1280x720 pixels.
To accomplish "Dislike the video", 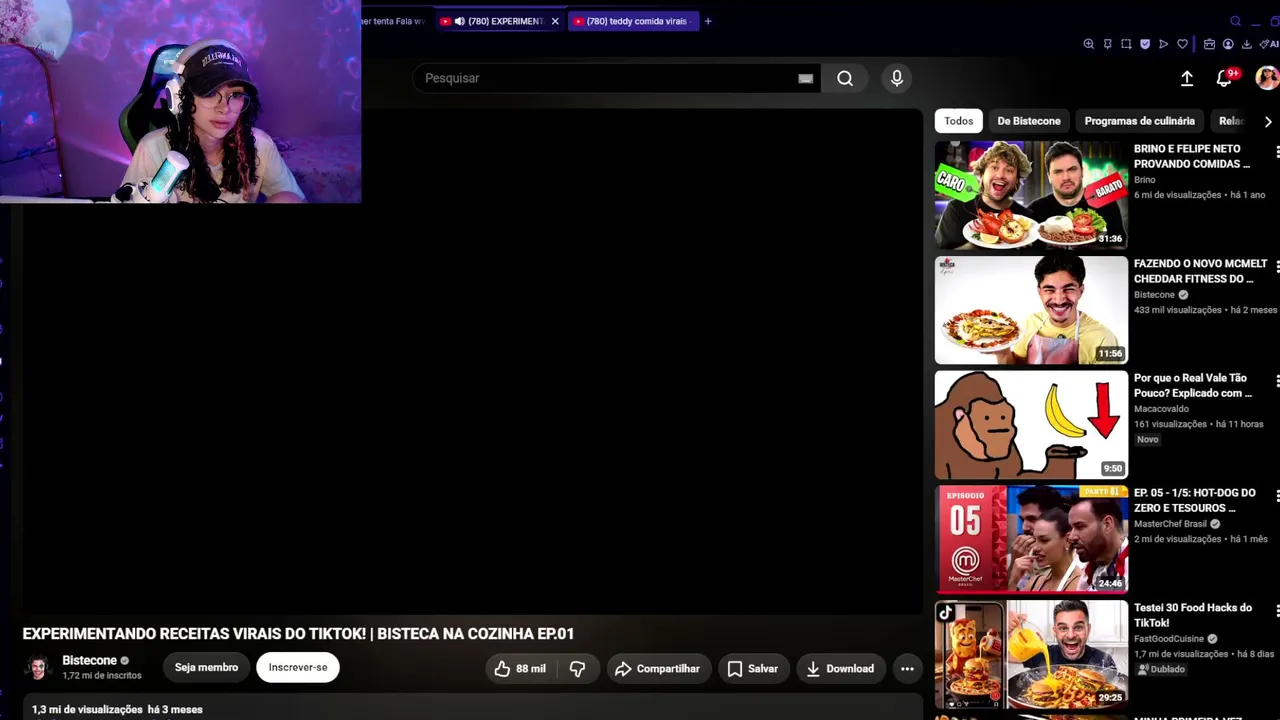I will click(577, 669).
